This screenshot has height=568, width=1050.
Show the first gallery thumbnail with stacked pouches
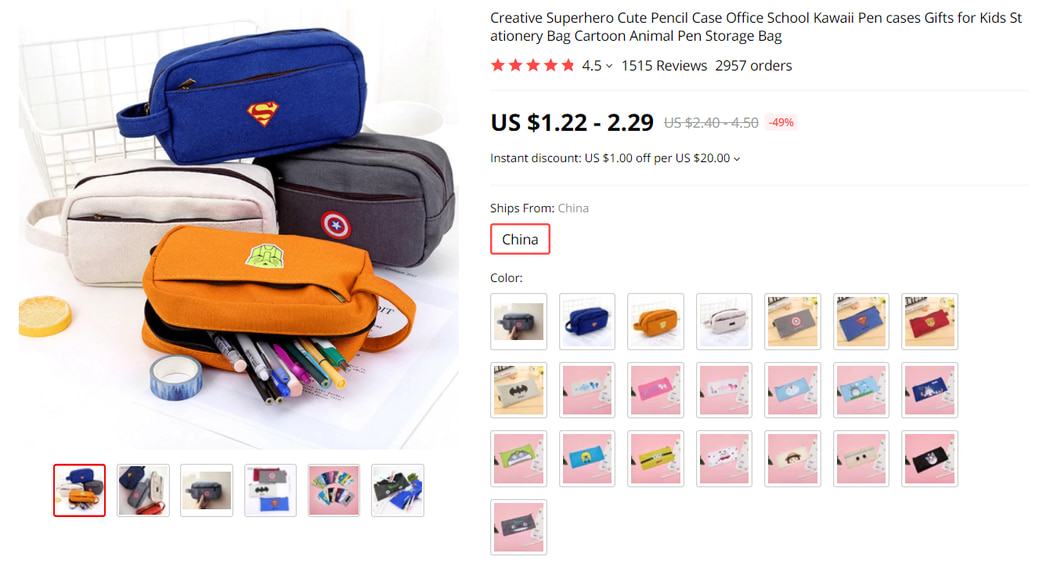pos(80,490)
